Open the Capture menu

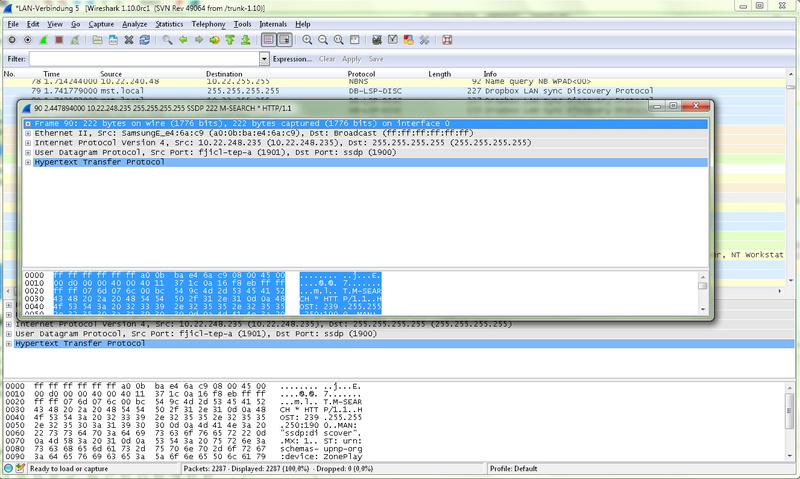[101, 24]
